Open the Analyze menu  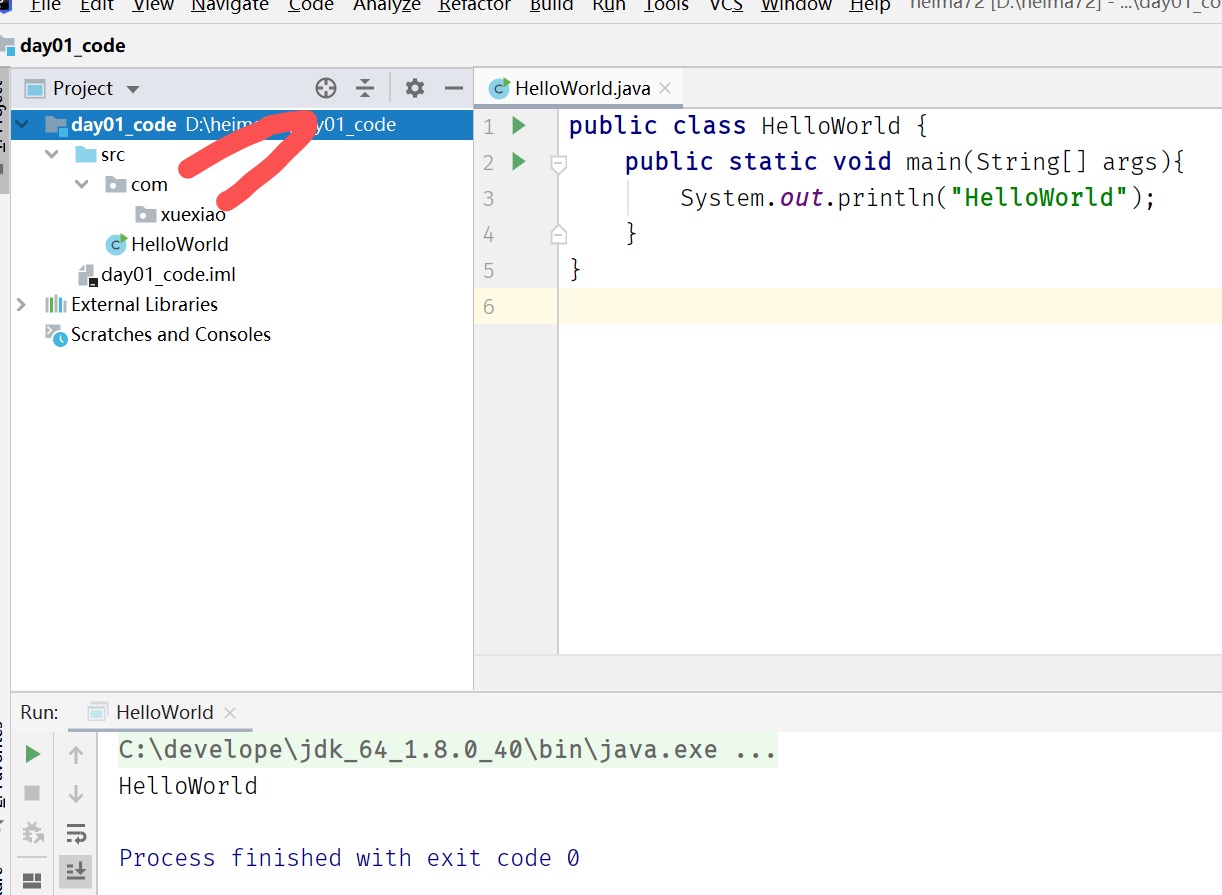pos(387,6)
